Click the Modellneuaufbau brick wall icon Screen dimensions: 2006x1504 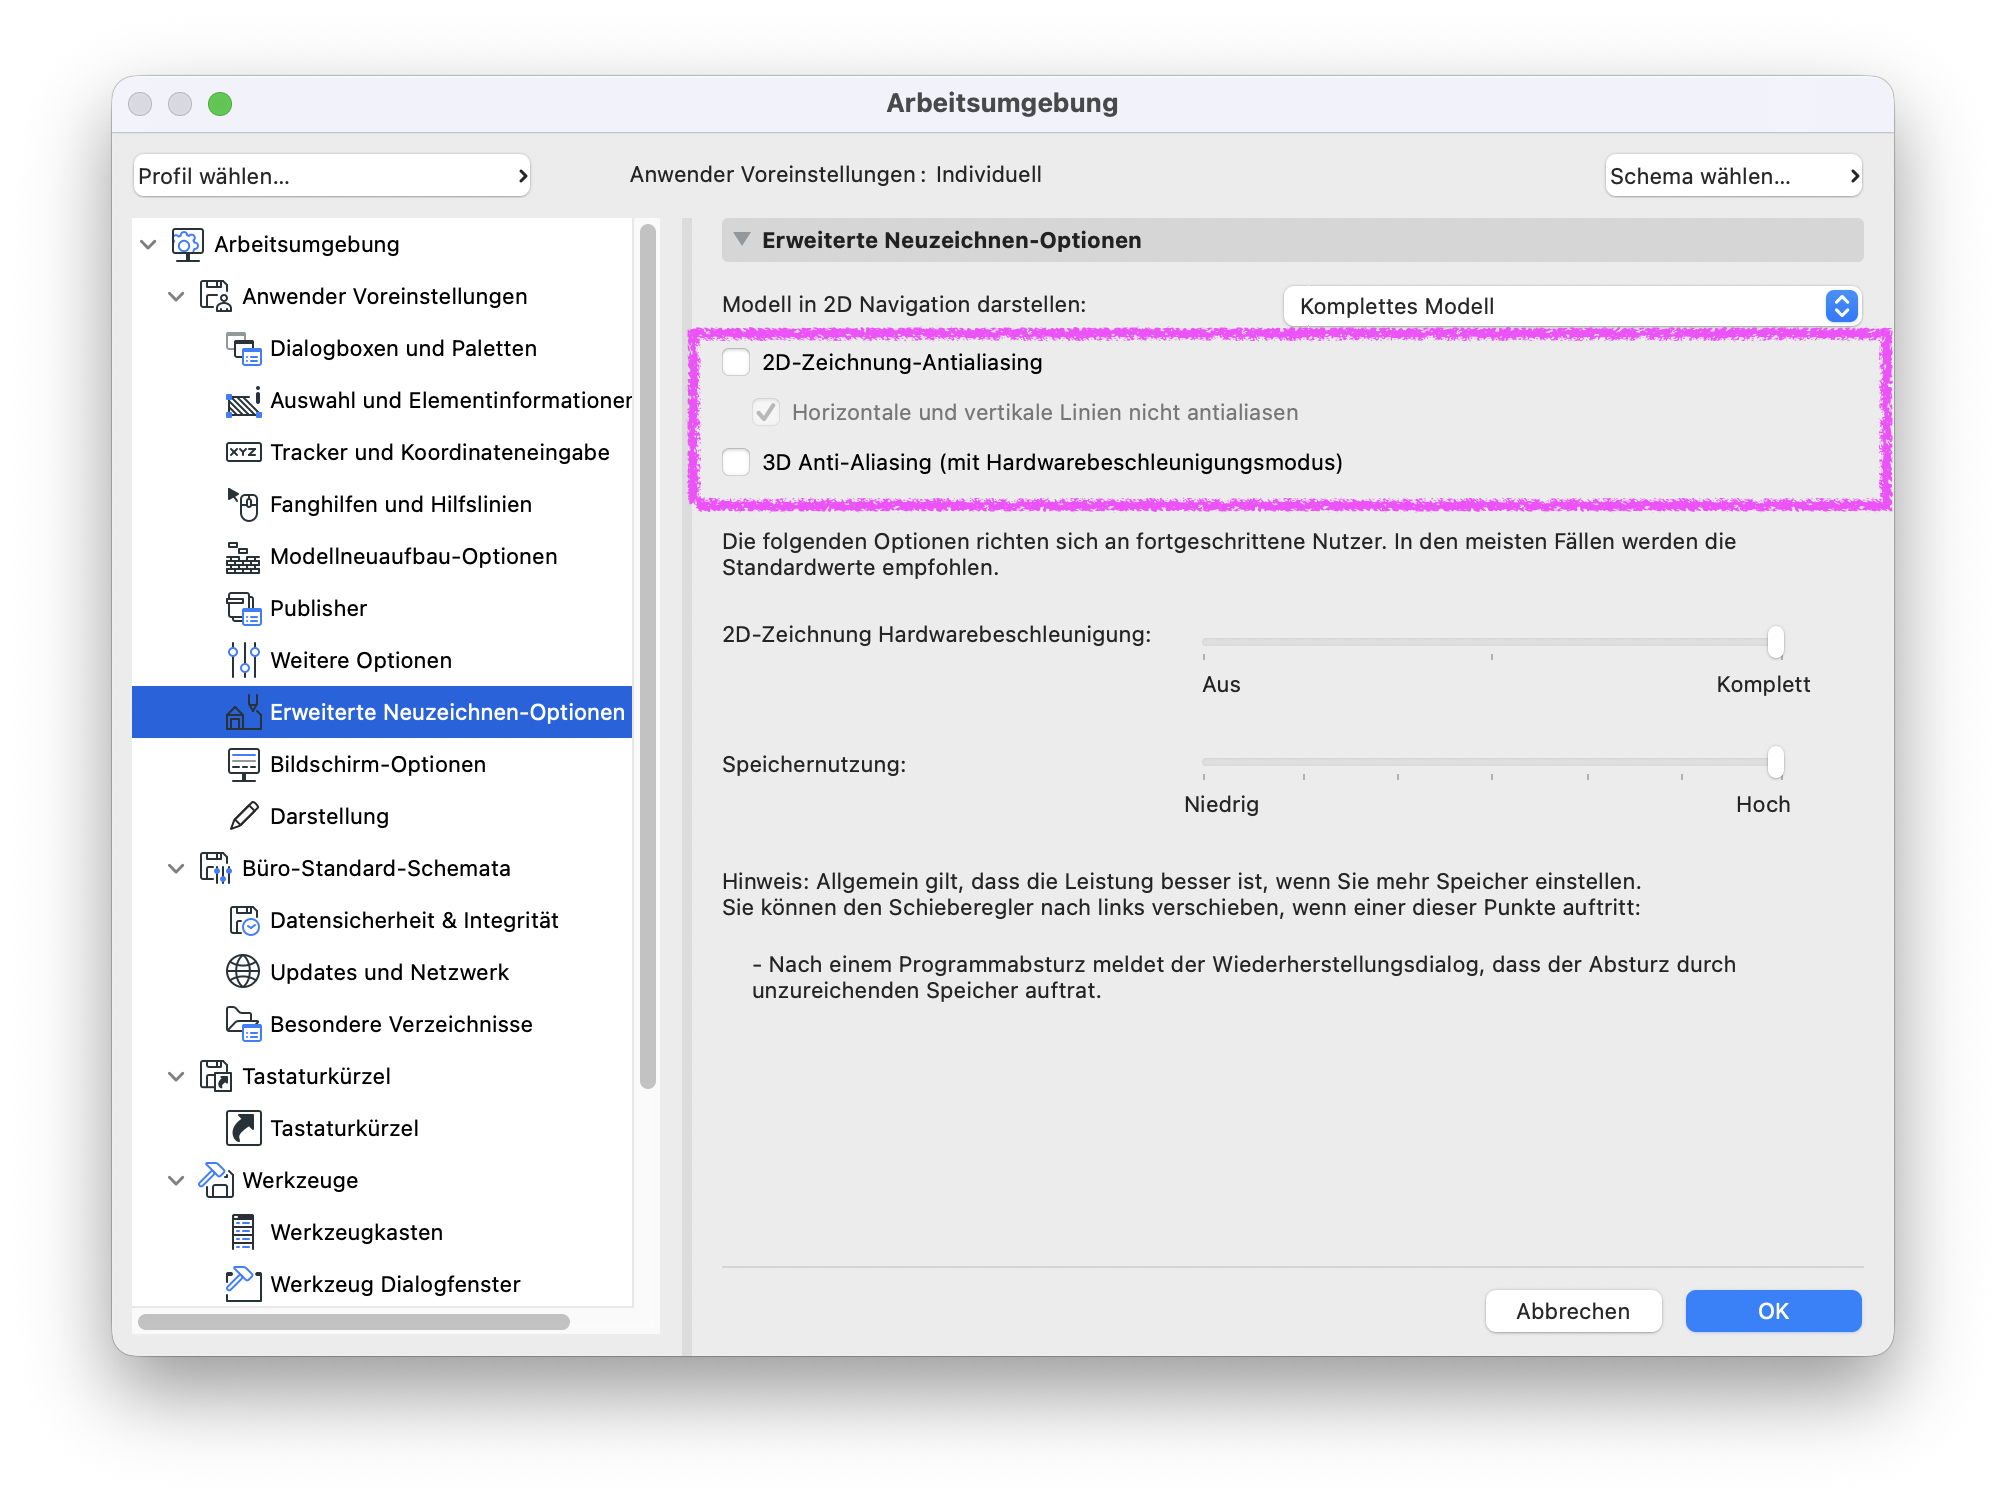243,556
